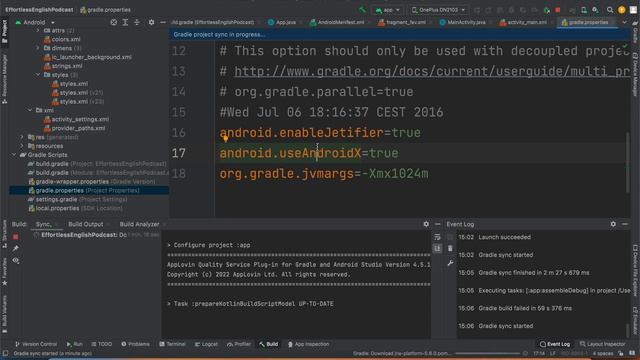Collapse the styles folder in project tree
The image size is (640, 360).
[x=38, y=75]
